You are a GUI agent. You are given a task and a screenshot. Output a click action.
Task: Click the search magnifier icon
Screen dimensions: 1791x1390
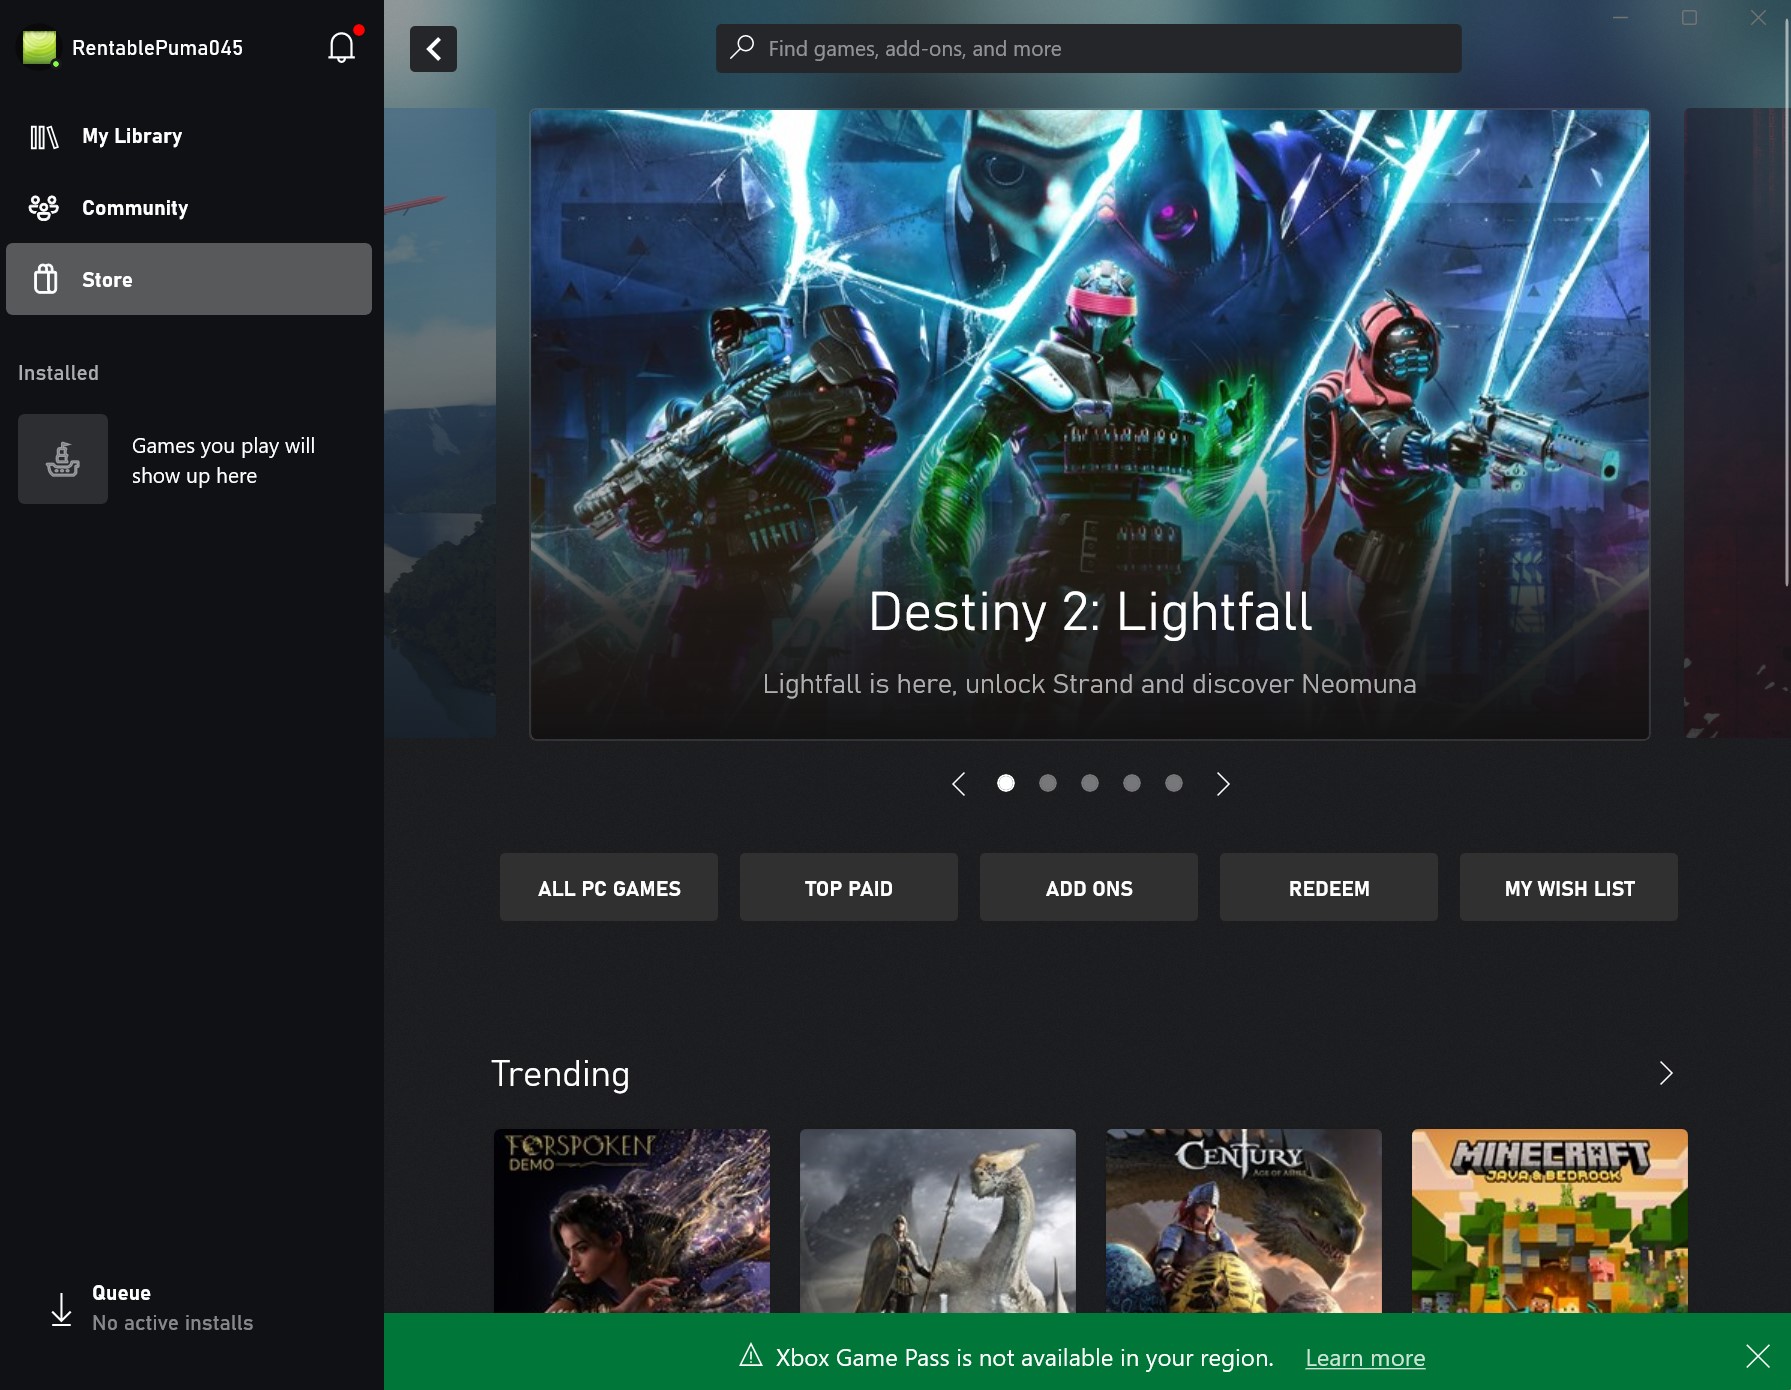point(742,47)
